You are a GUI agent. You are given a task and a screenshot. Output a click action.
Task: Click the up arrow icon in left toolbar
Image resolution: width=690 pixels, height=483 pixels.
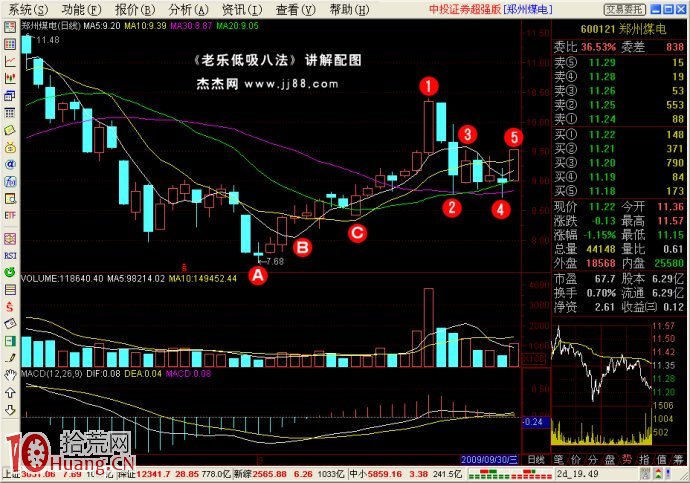10,392
